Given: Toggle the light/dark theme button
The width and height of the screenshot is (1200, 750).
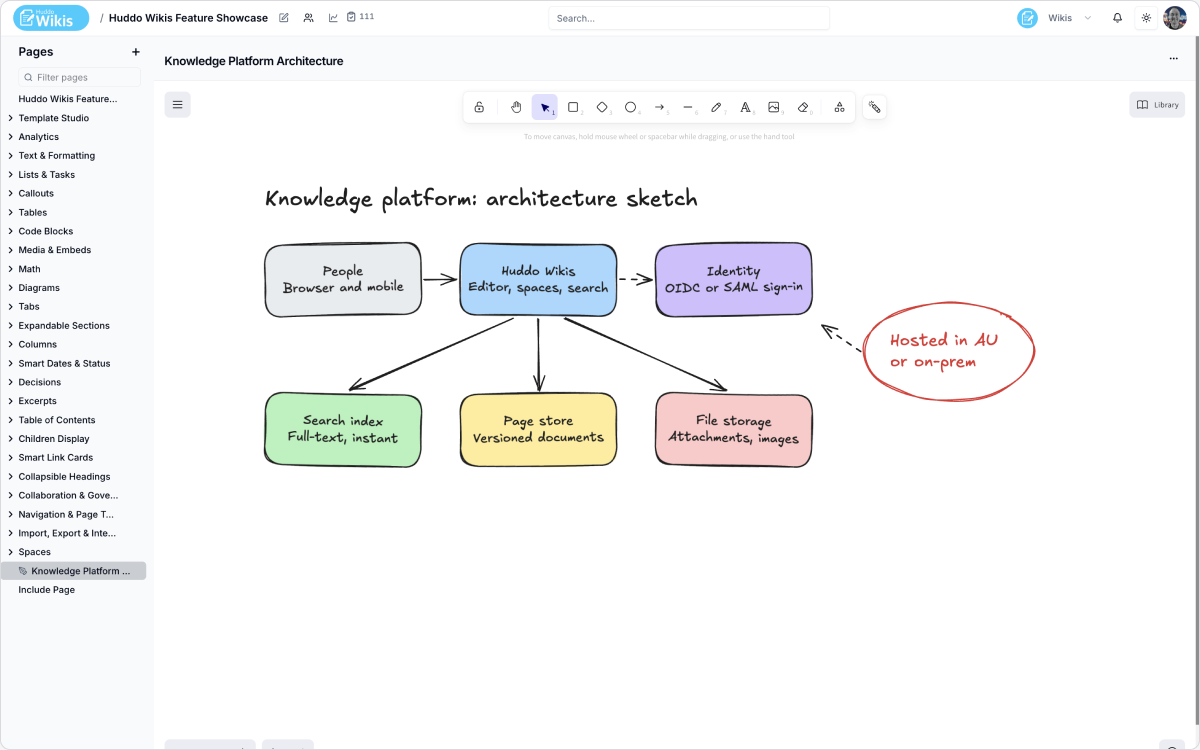Looking at the screenshot, I should [1146, 18].
